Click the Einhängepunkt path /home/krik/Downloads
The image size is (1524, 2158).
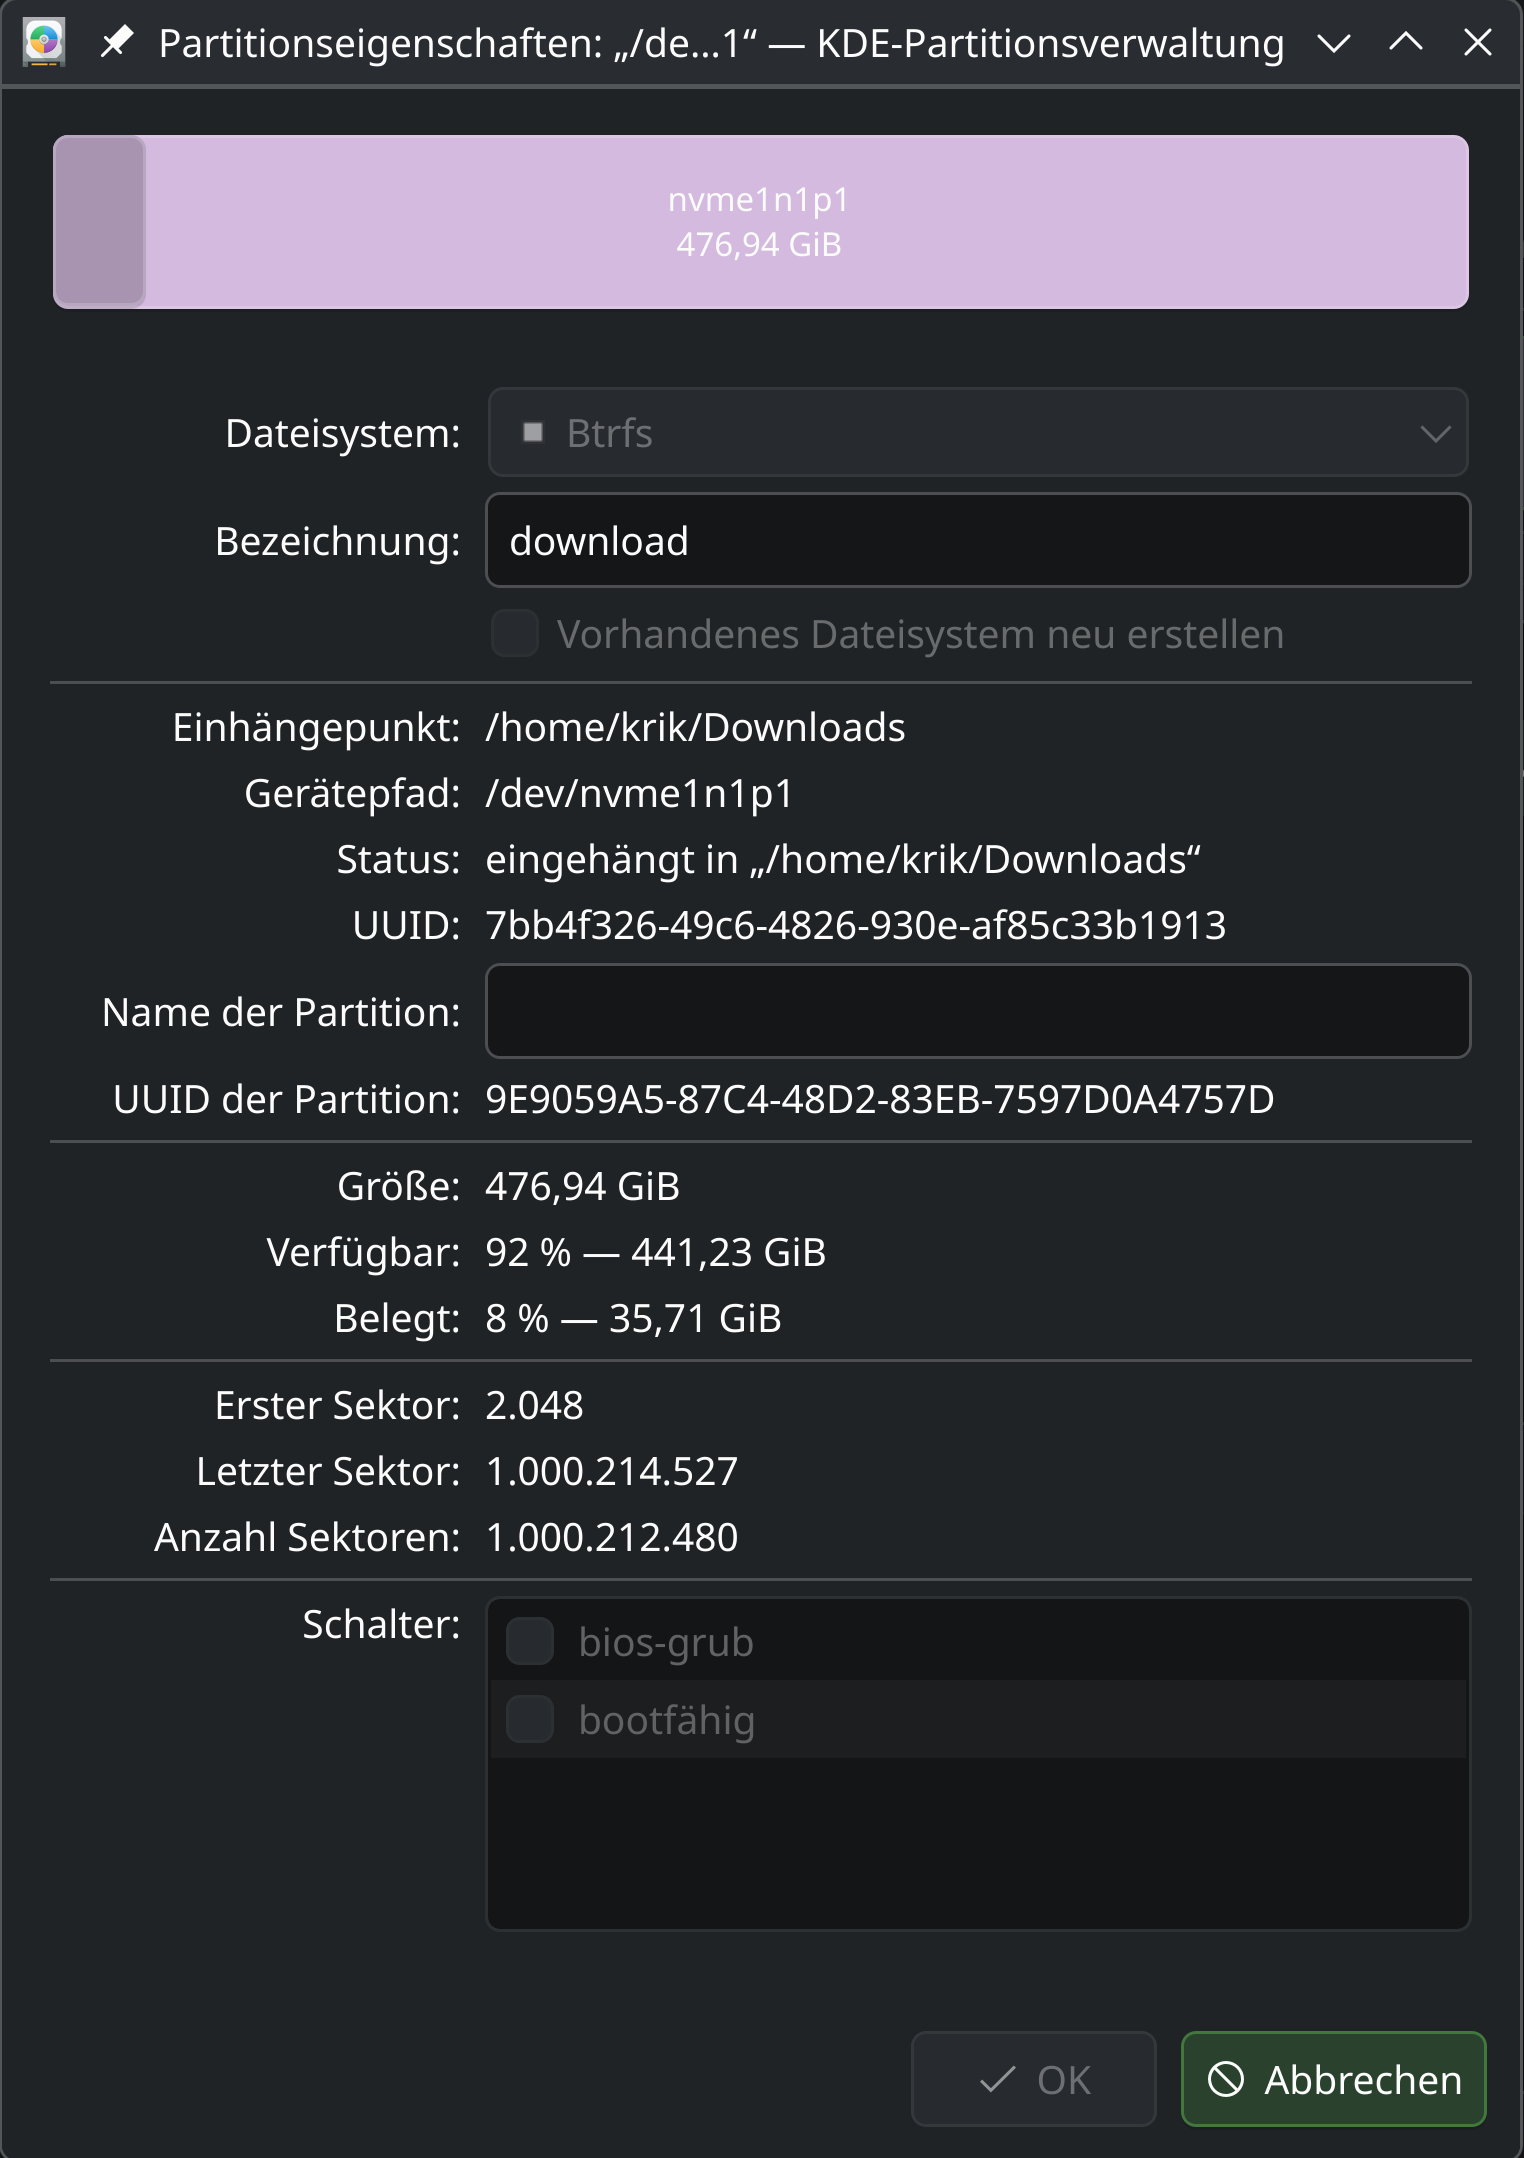pyautogui.click(x=695, y=728)
